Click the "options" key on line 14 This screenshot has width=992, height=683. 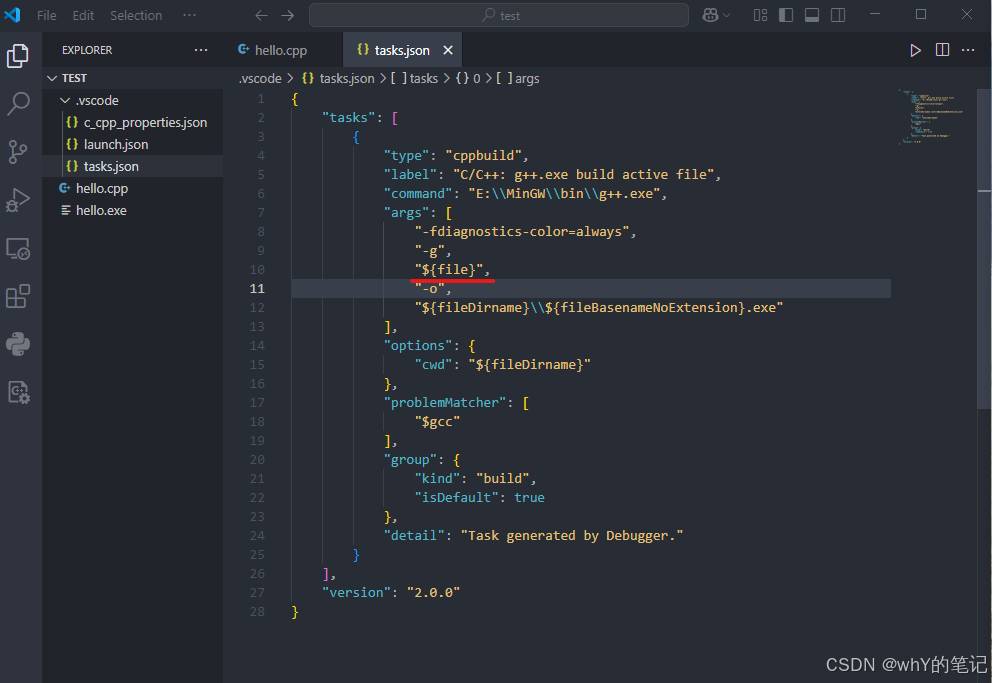pos(418,345)
